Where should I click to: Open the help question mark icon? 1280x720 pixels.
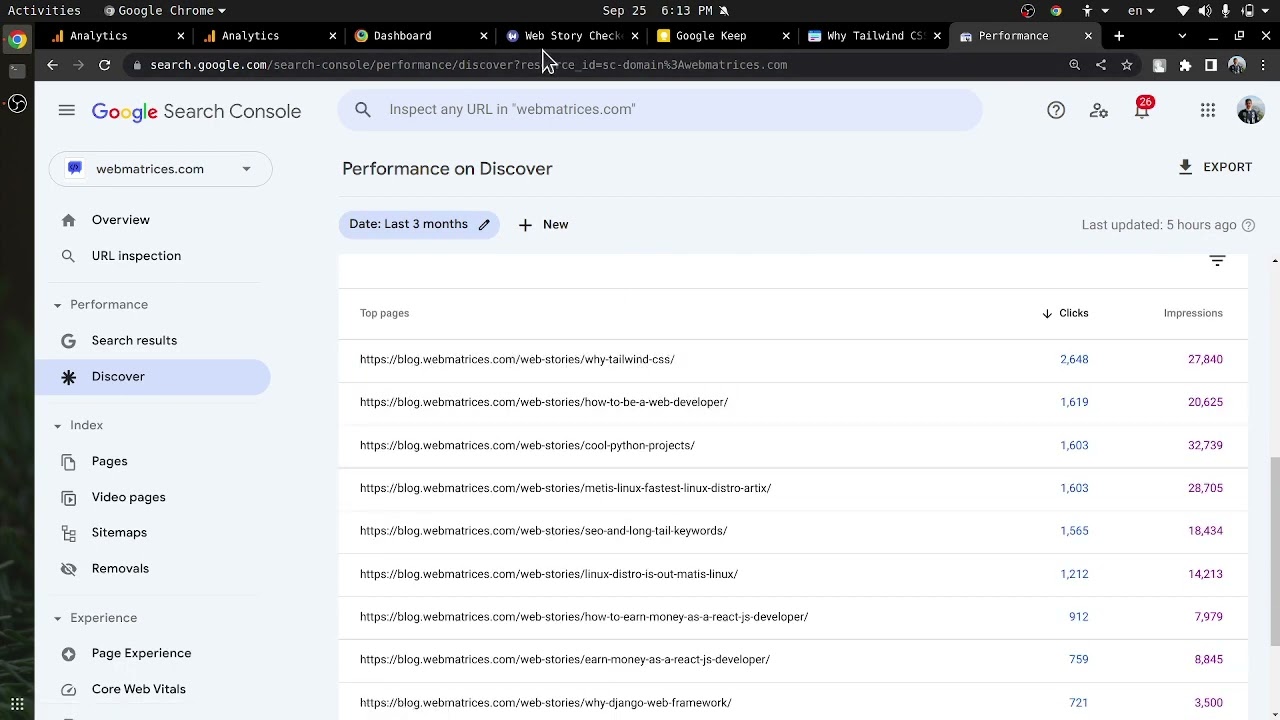(x=1056, y=111)
